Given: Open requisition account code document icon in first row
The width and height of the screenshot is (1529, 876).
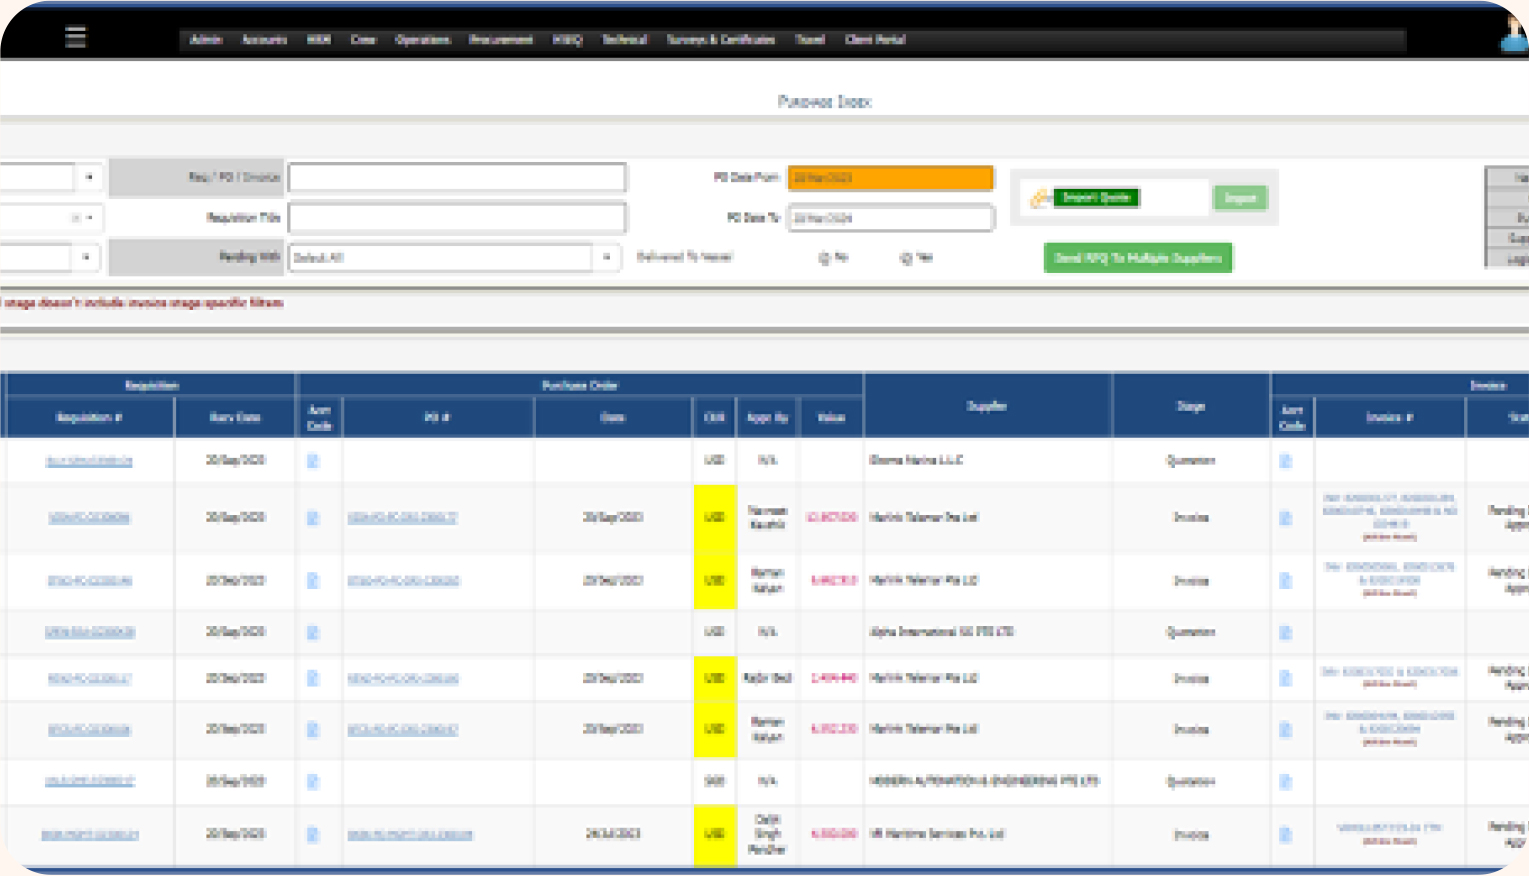Looking at the screenshot, I should tap(313, 461).
